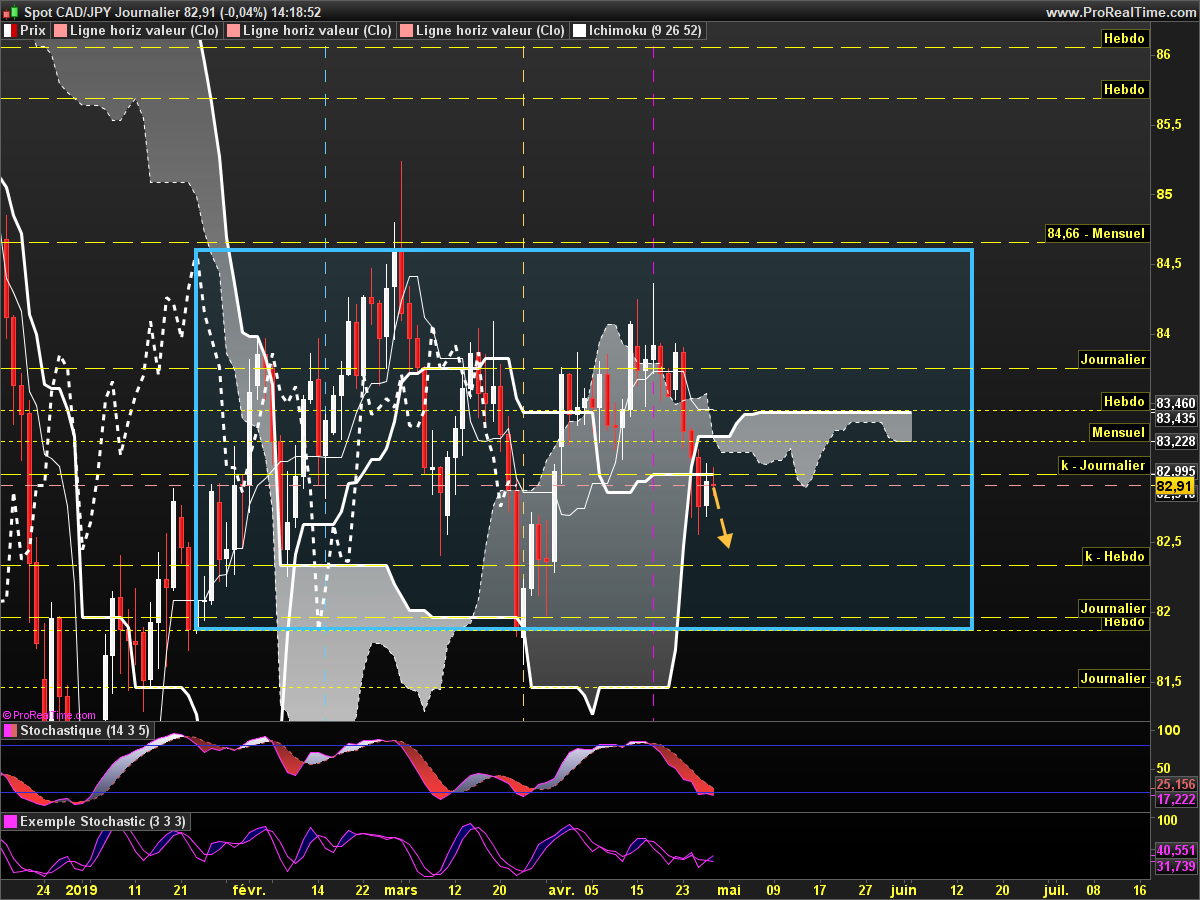This screenshot has width=1200, height=900.
Task: Click the 85,5 price axis label
Action: click(x=1170, y=125)
